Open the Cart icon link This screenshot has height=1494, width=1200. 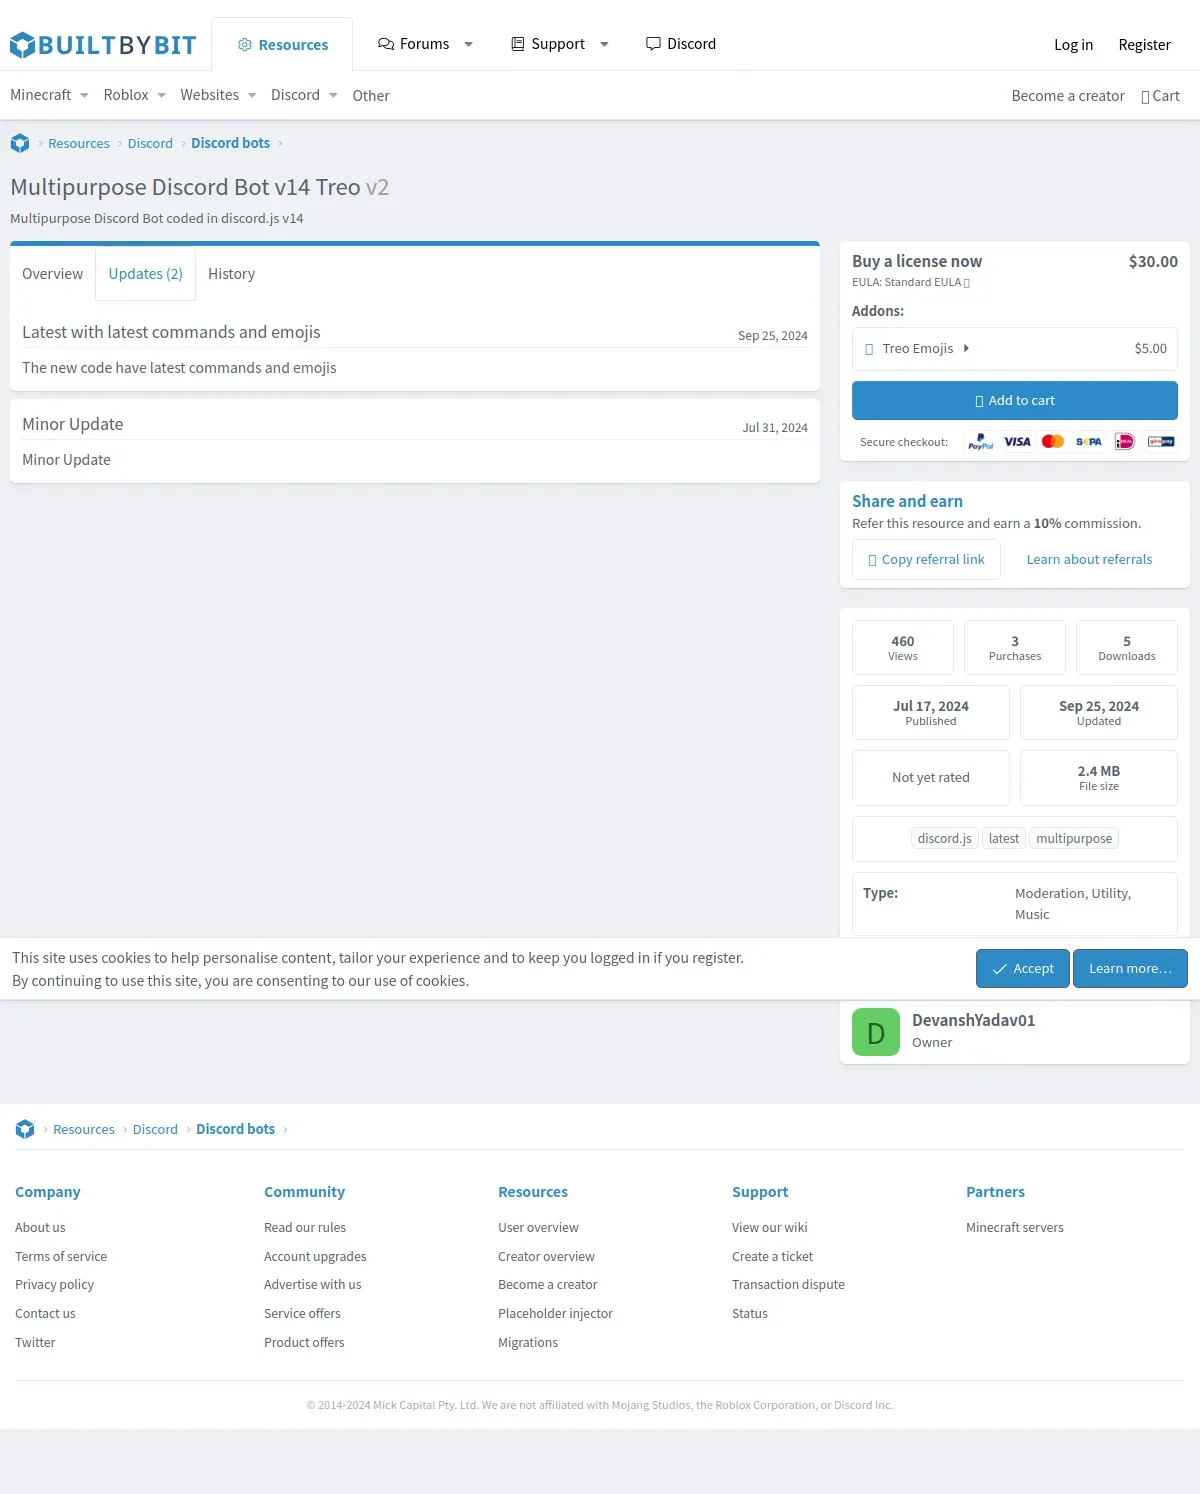click(x=1160, y=96)
